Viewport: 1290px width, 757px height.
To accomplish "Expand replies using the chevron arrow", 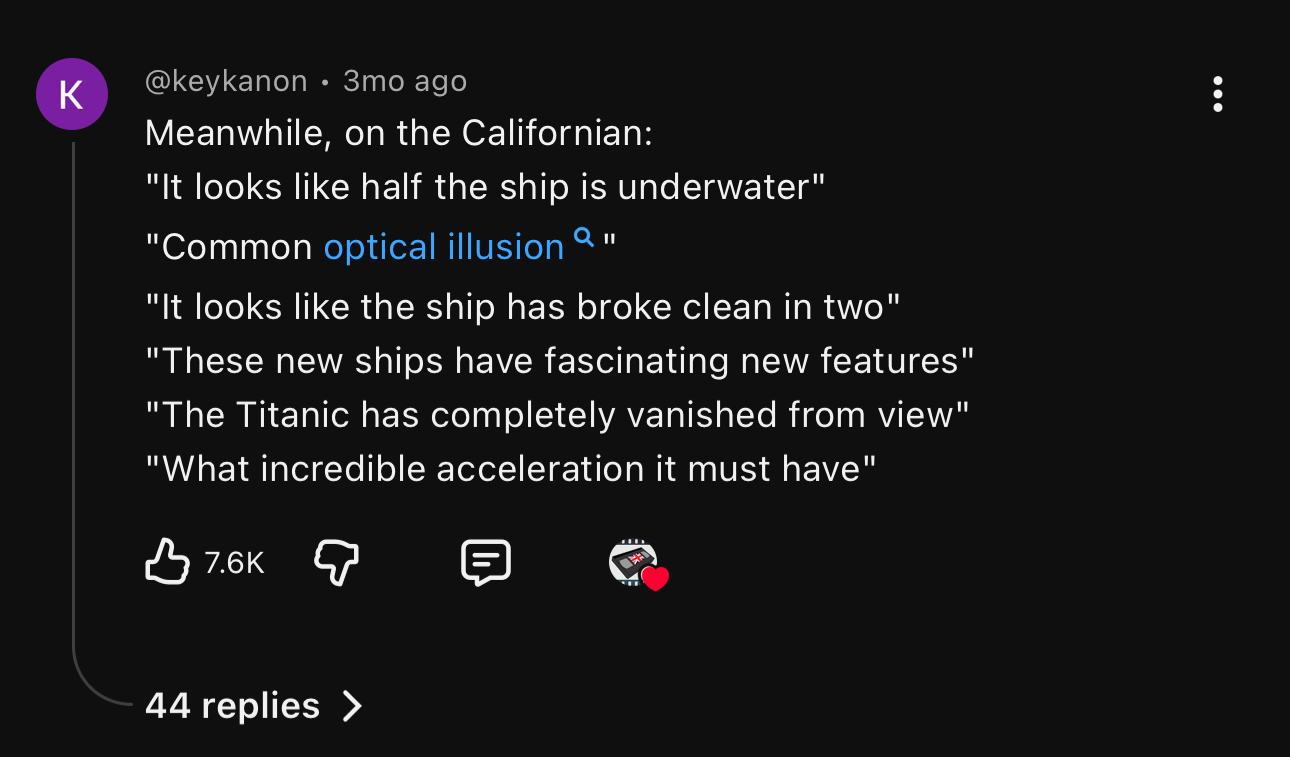I will pos(352,706).
